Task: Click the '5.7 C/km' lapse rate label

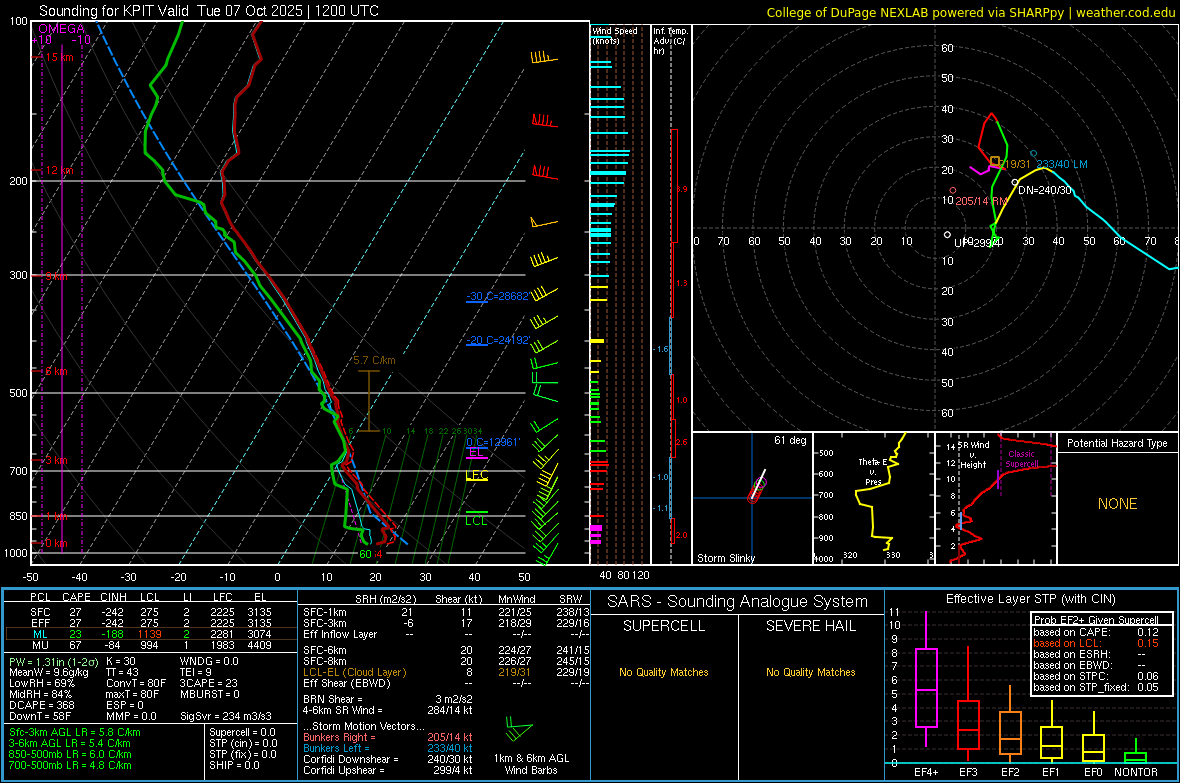Action: (374, 361)
